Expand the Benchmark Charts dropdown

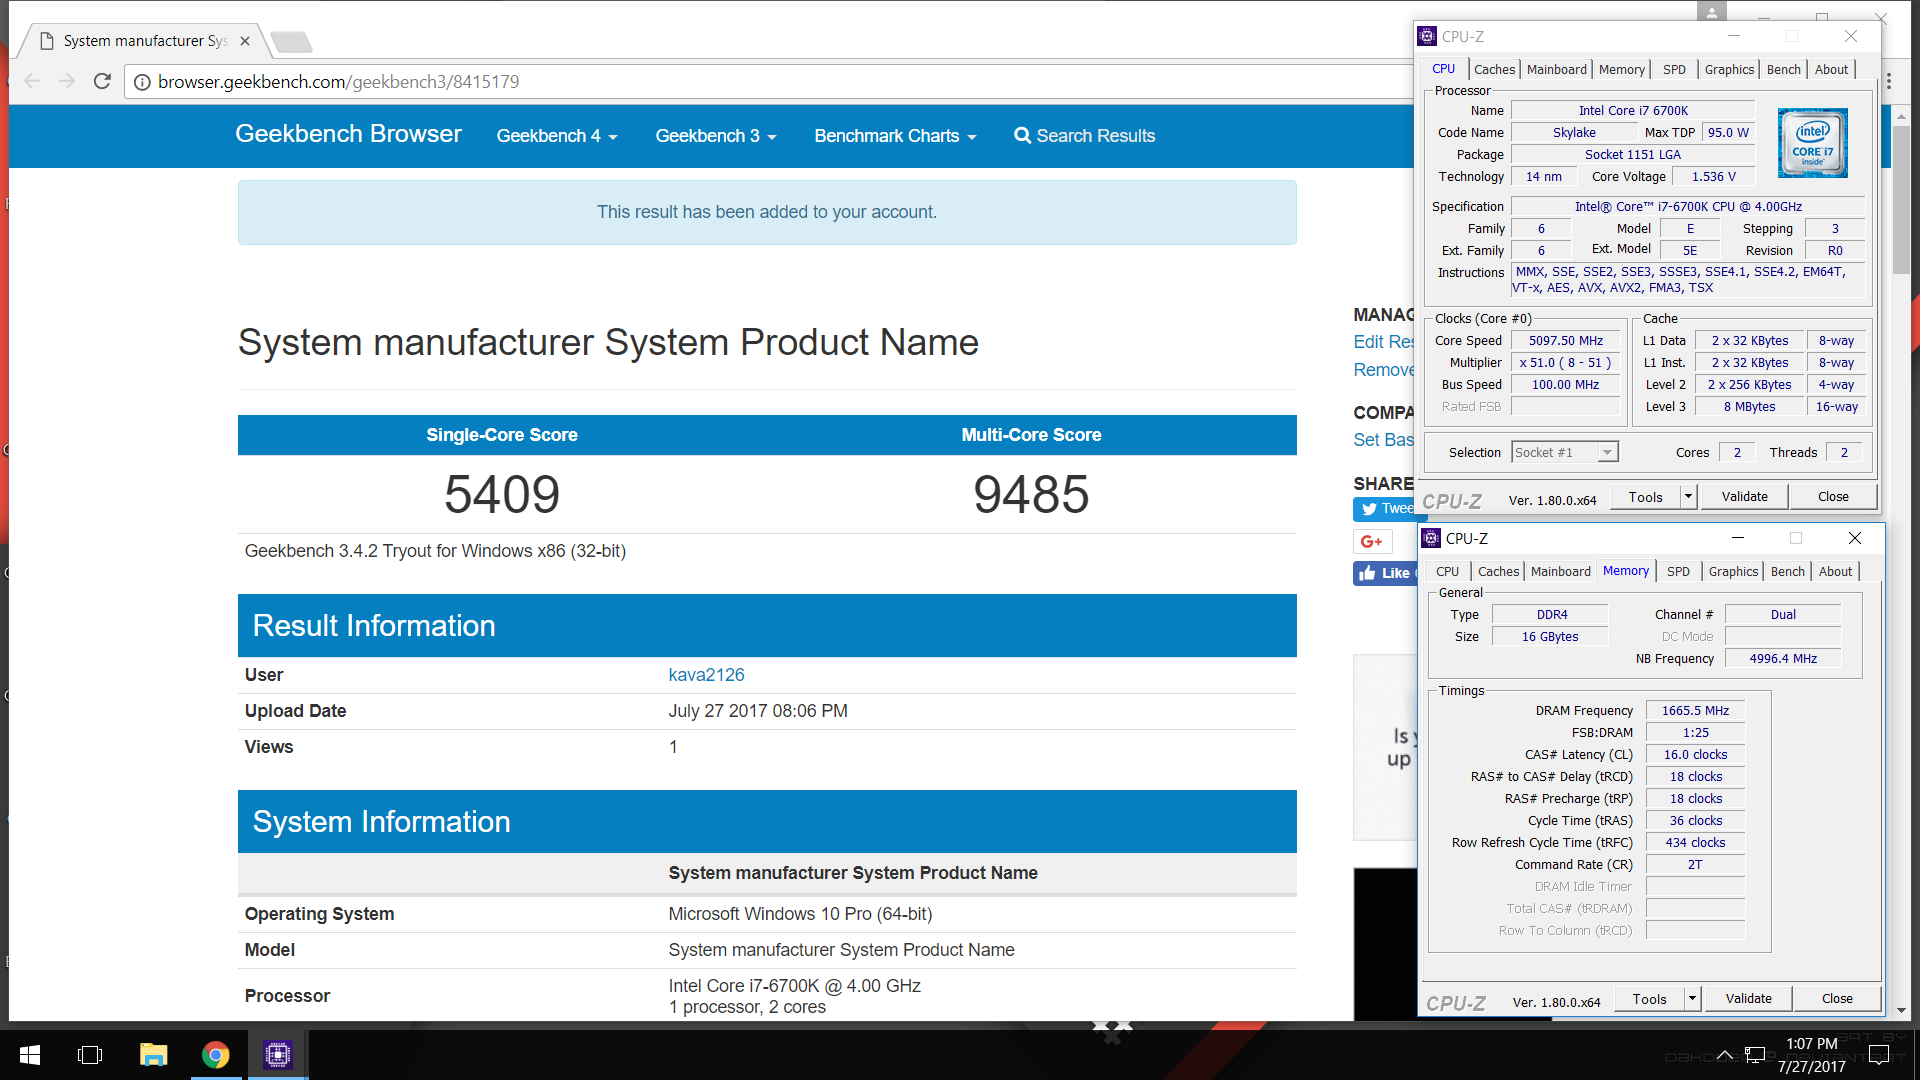tap(895, 135)
